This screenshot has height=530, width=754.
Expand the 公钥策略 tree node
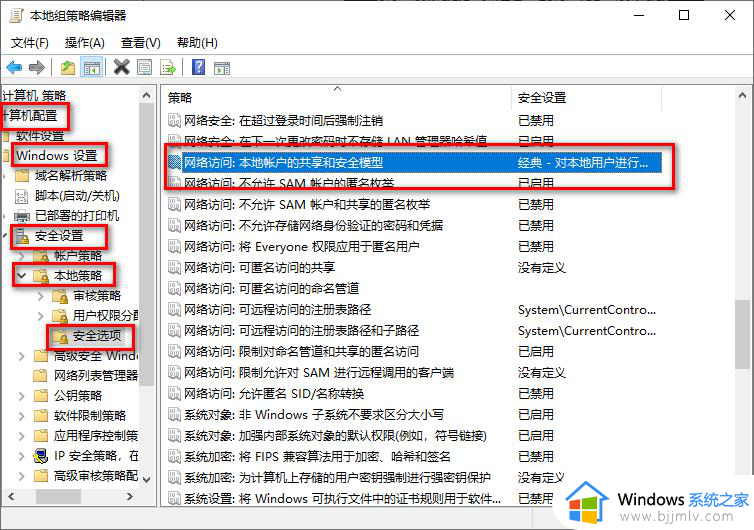click(22, 396)
